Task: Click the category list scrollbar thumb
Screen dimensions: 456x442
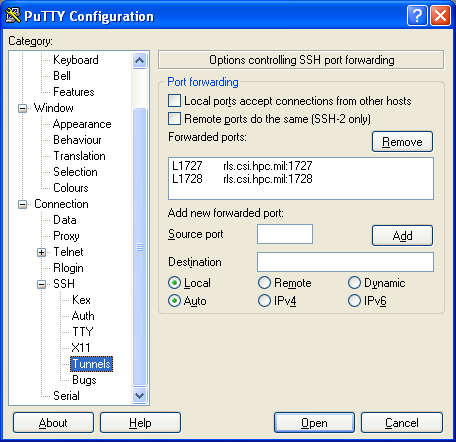Action: coord(139,247)
